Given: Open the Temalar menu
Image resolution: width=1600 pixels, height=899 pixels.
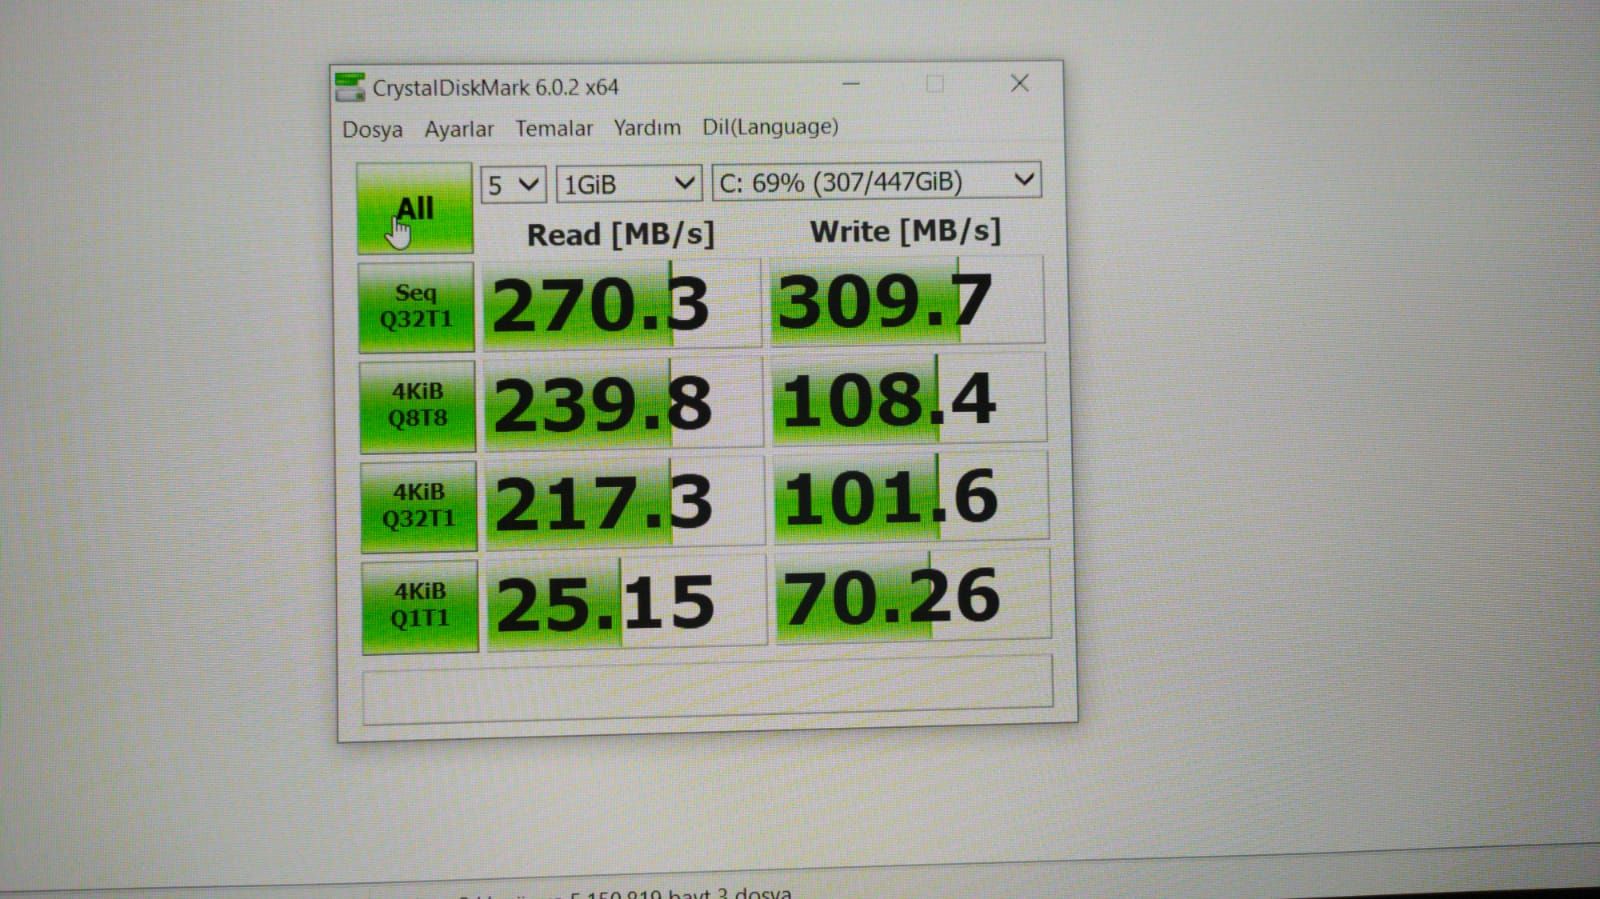Looking at the screenshot, I should [x=554, y=128].
